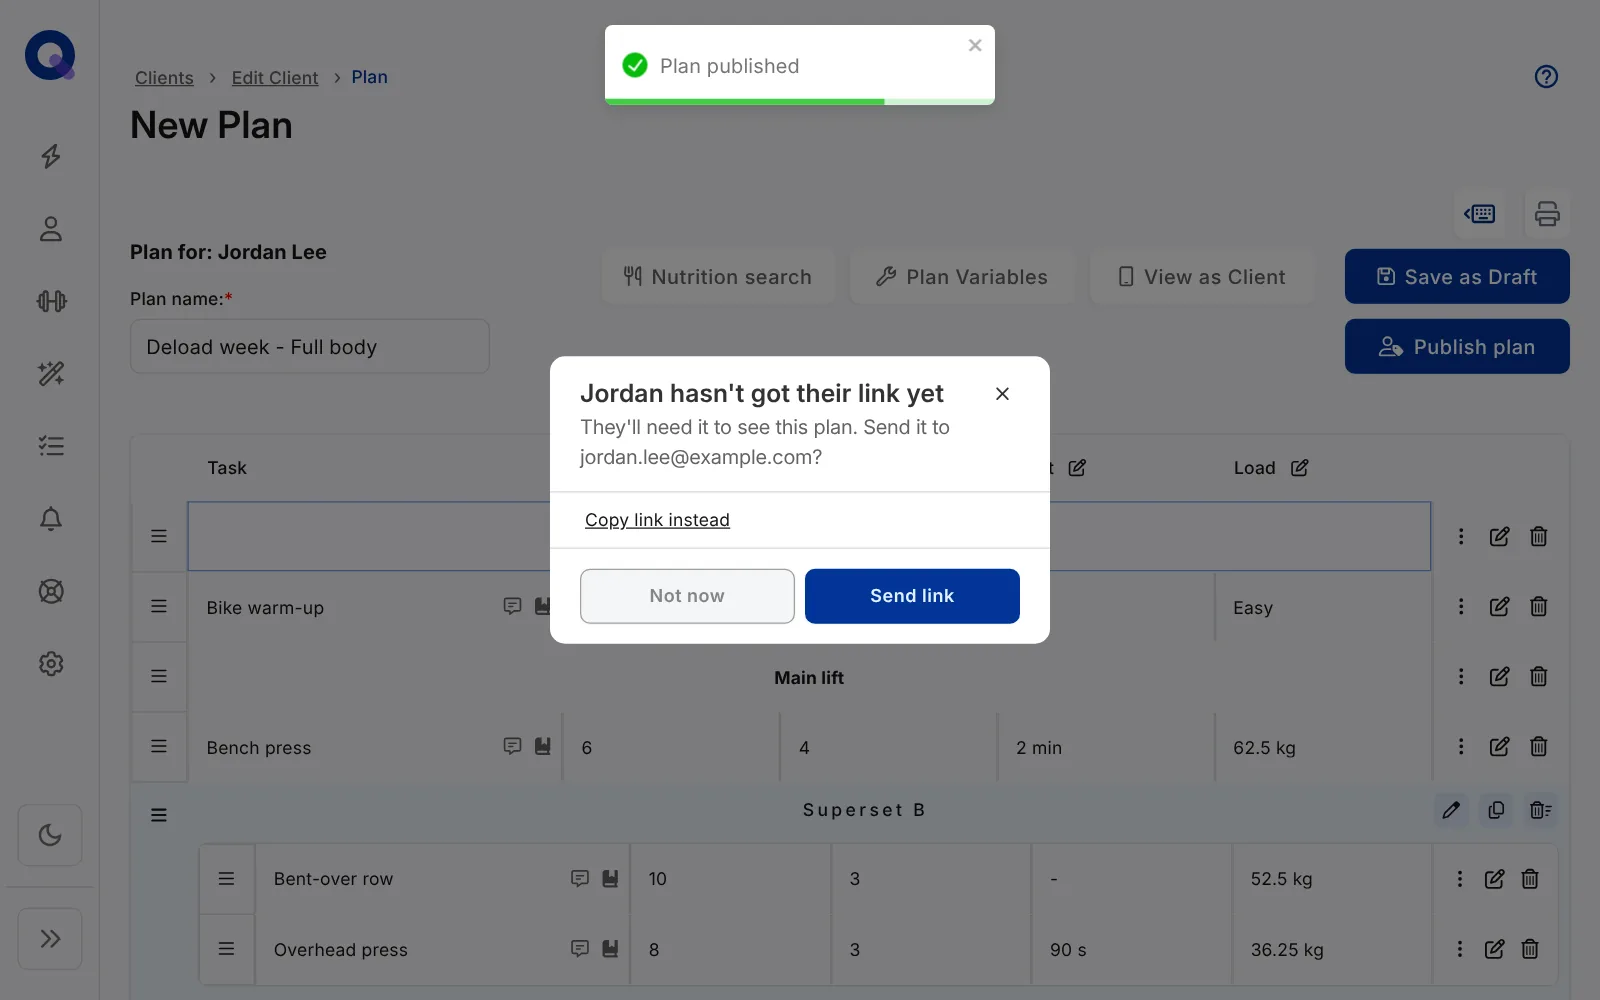
Task: Edit the Load column header
Action: click(x=1299, y=468)
